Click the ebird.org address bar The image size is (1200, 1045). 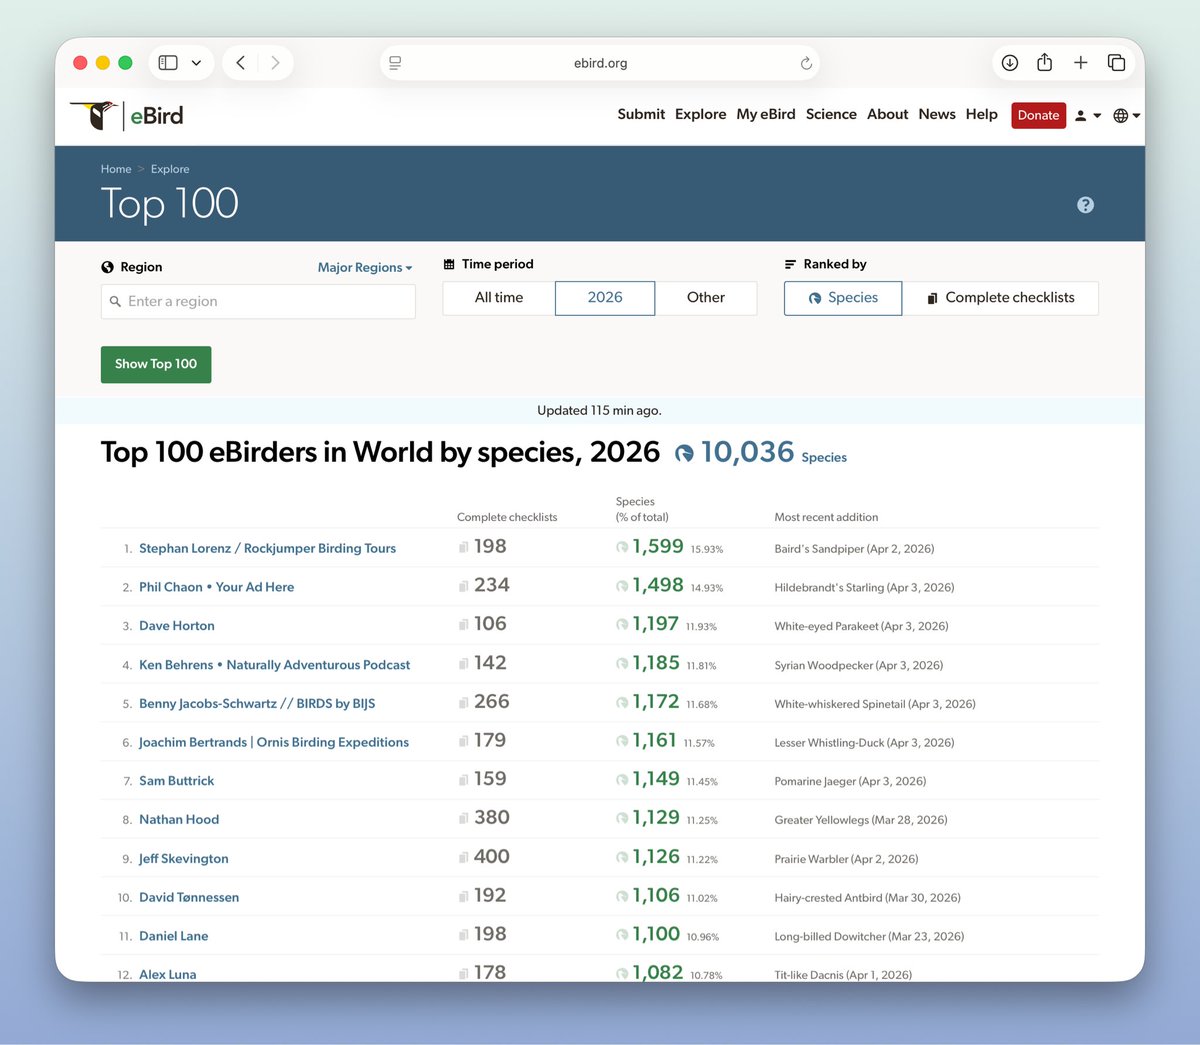point(600,63)
